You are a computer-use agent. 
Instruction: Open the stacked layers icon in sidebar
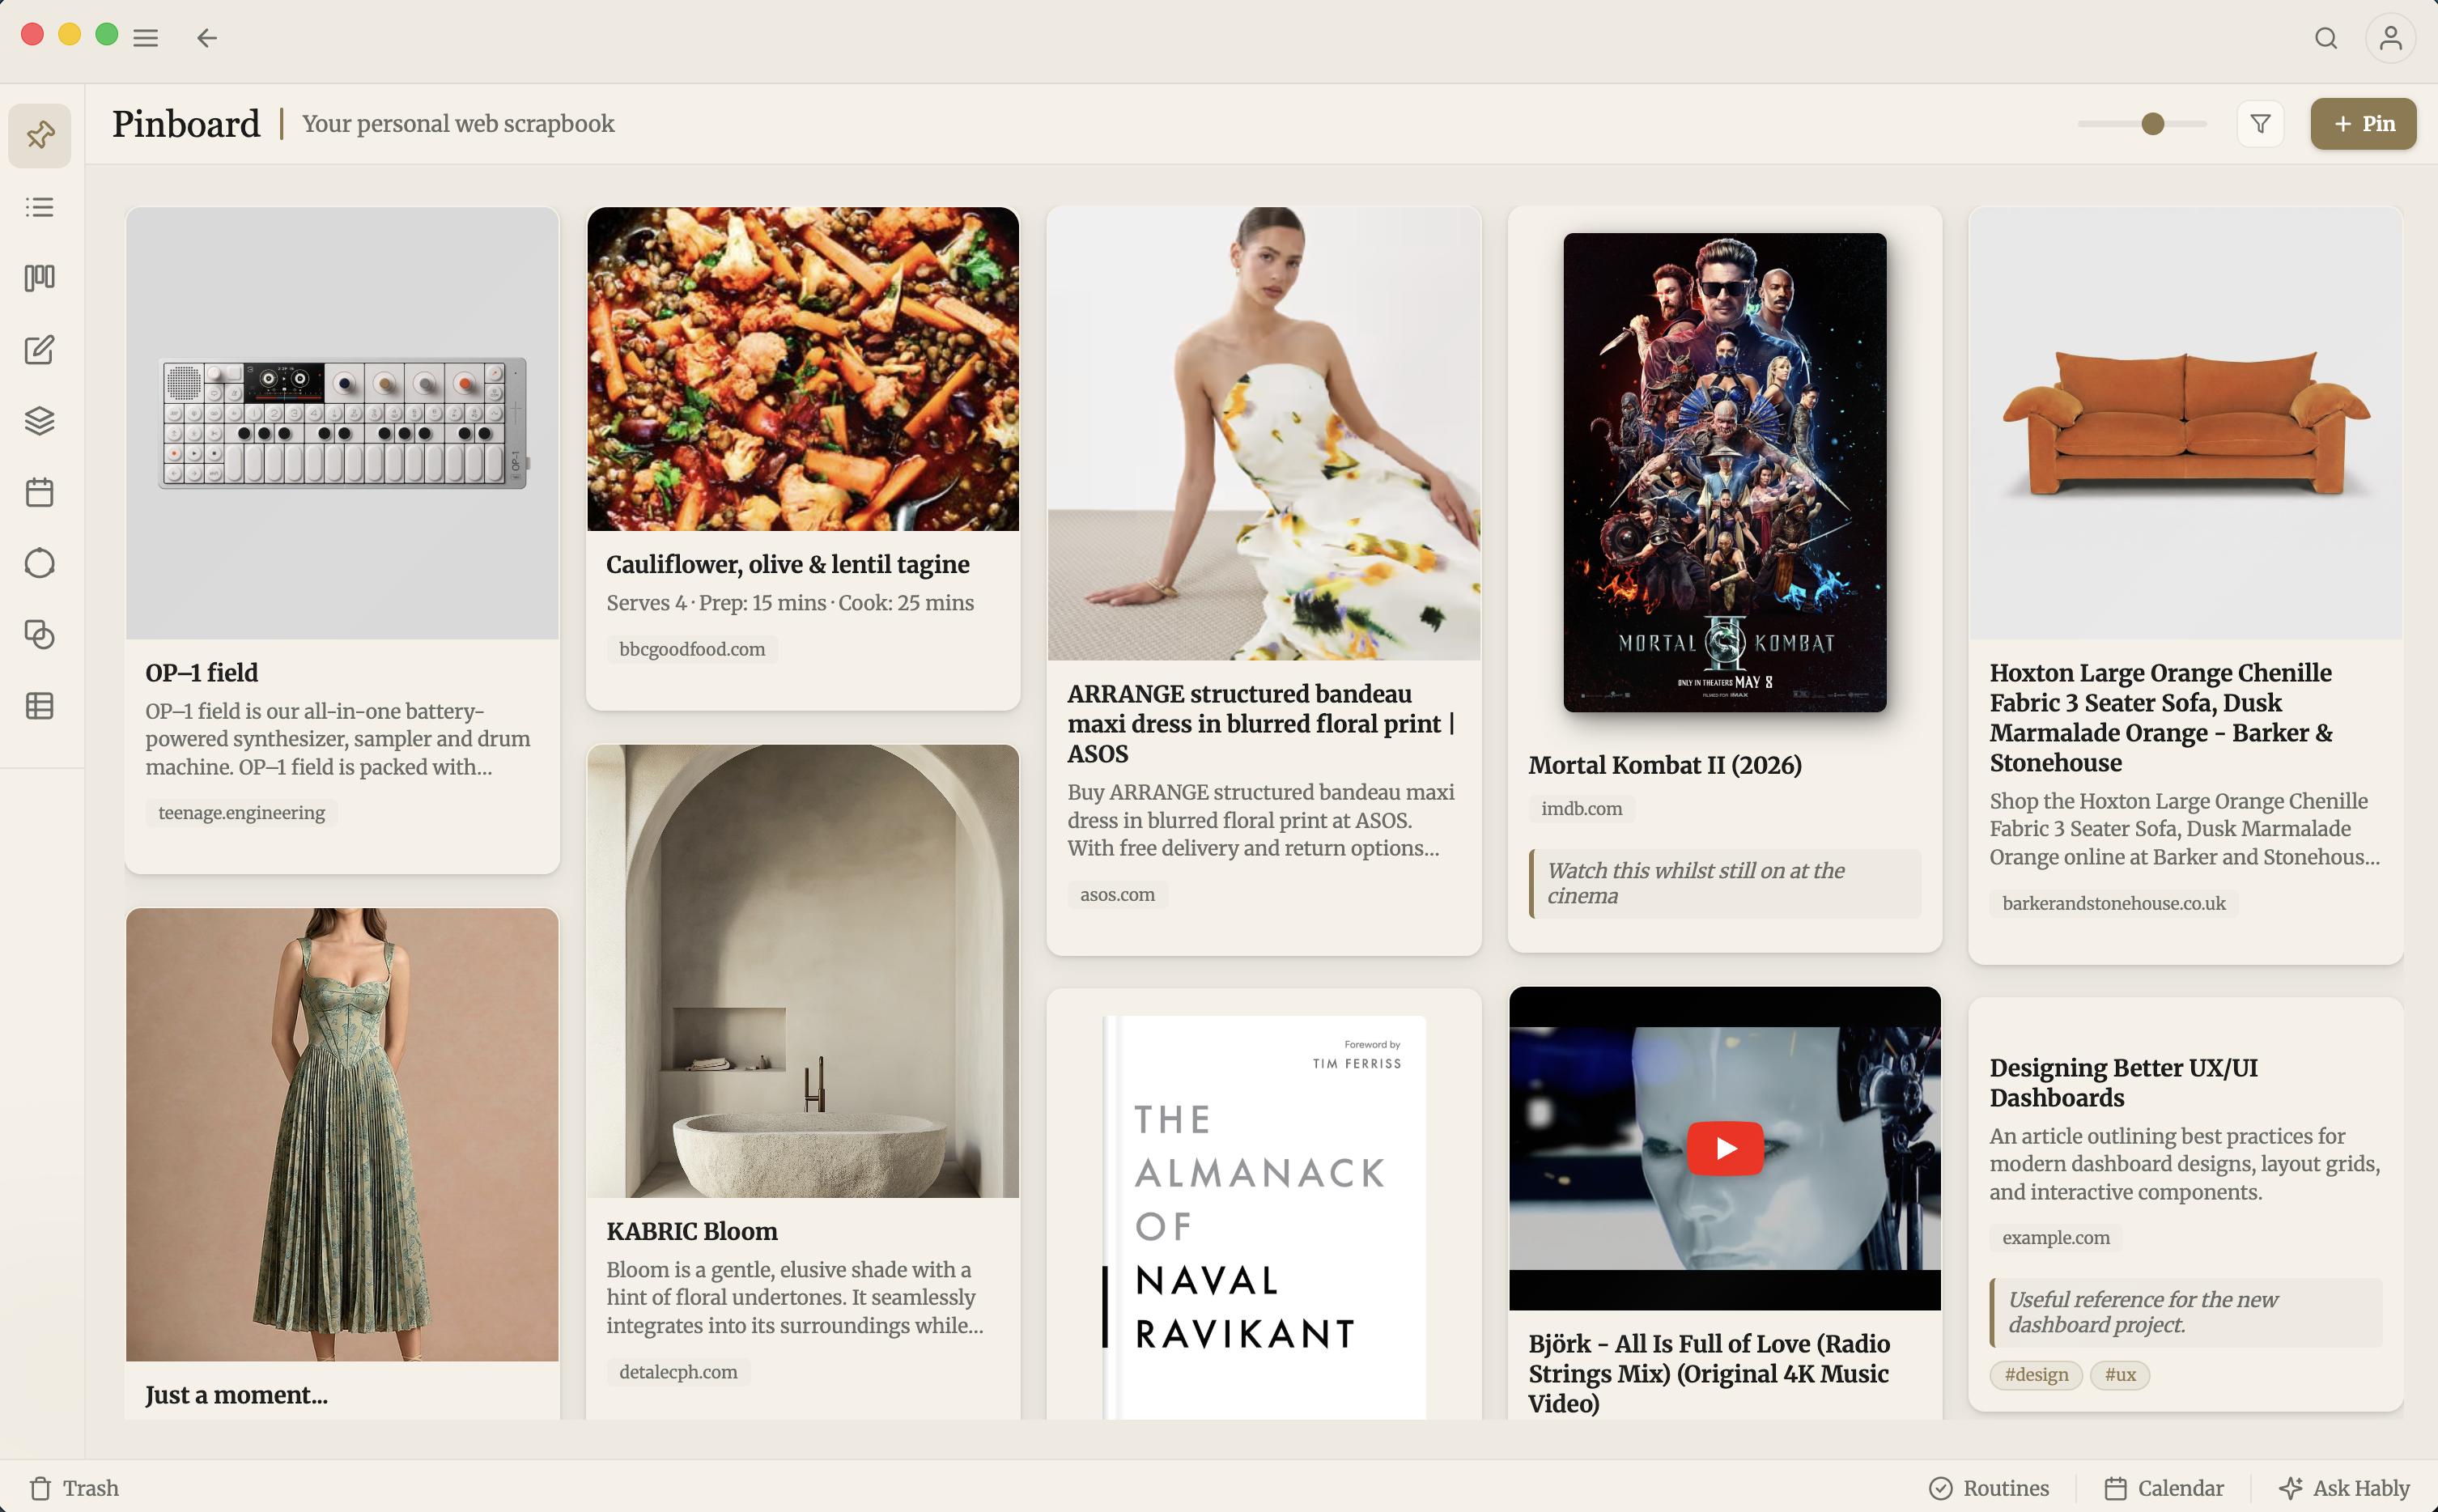(40, 420)
